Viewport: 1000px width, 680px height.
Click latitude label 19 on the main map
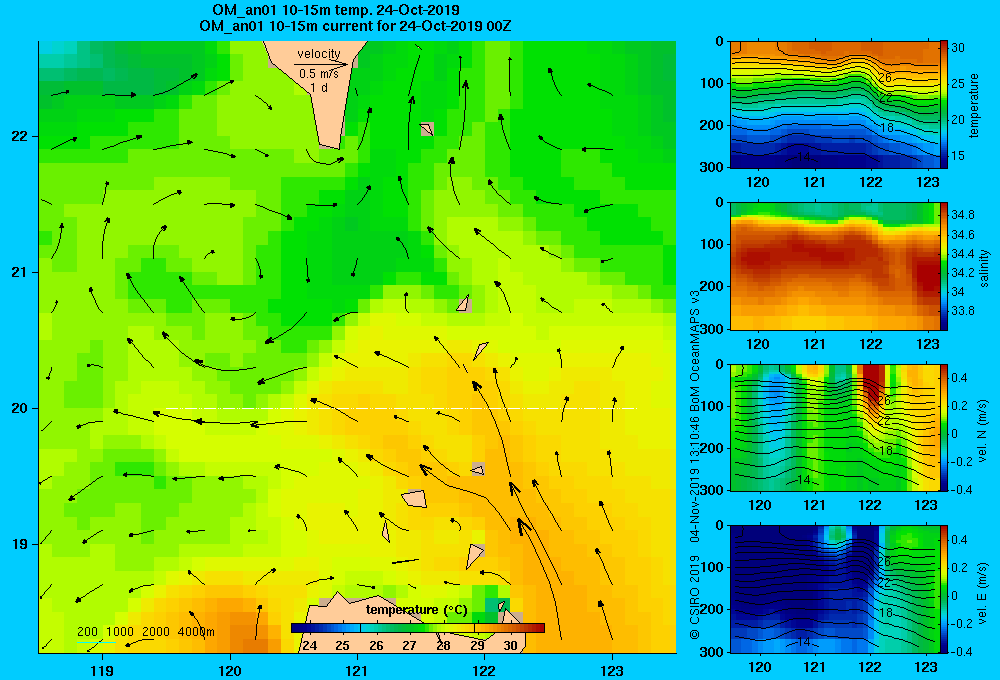pos(19,544)
